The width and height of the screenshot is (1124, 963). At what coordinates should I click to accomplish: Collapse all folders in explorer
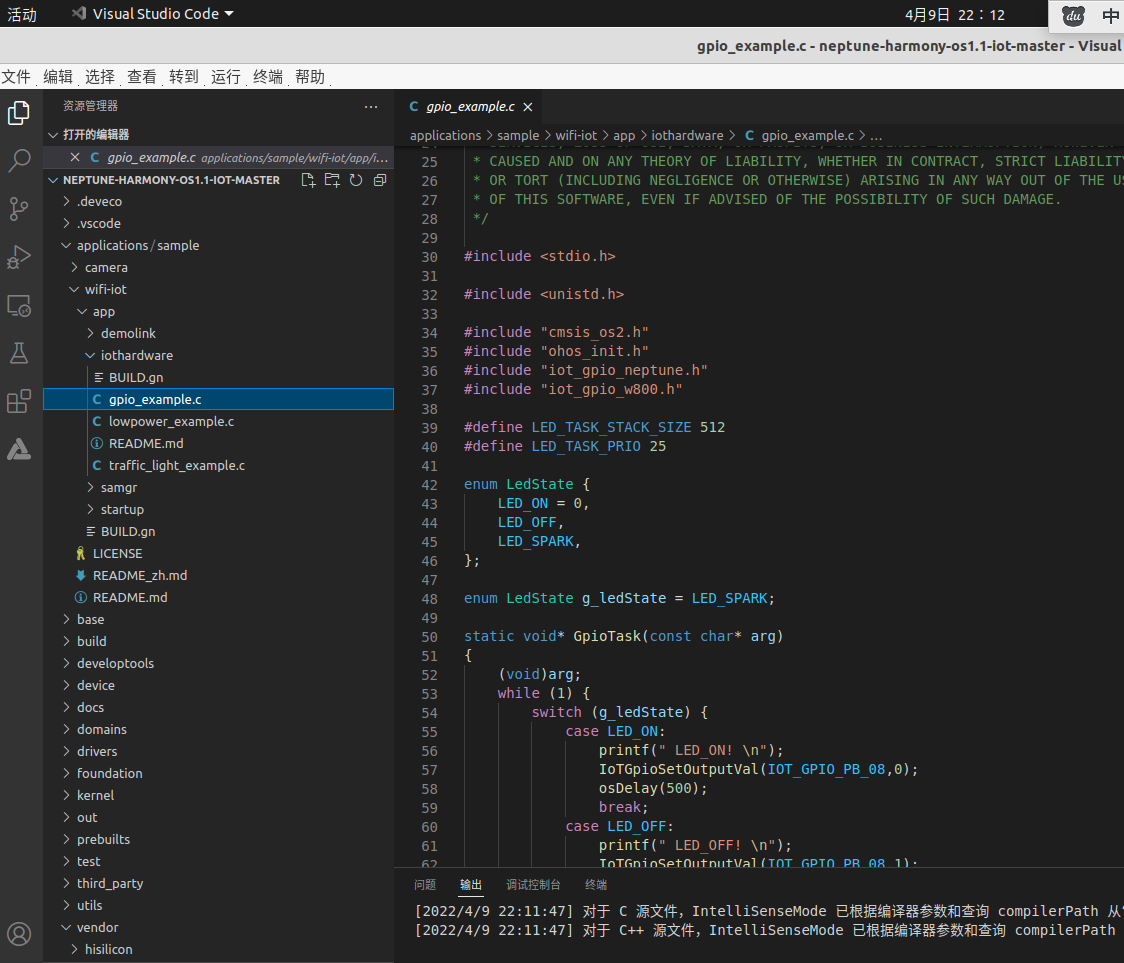[x=380, y=180]
